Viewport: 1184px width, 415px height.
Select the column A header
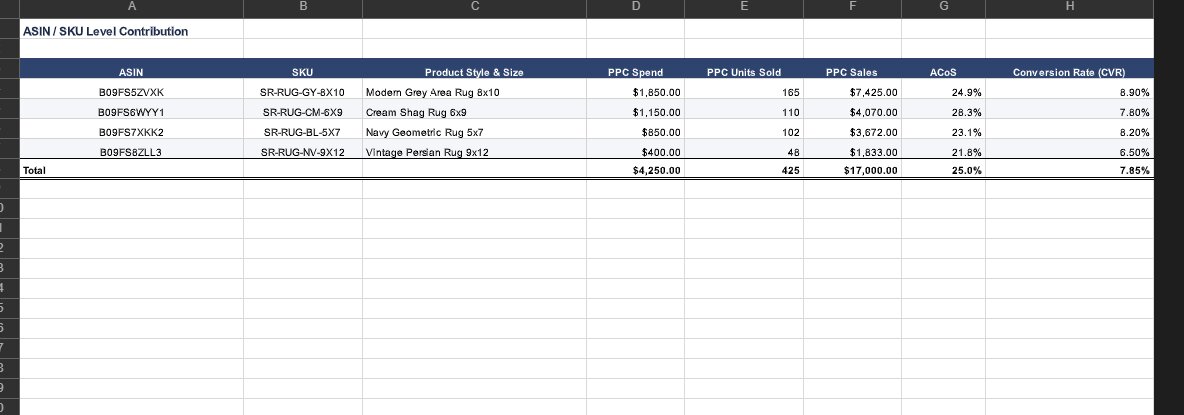[131, 7]
